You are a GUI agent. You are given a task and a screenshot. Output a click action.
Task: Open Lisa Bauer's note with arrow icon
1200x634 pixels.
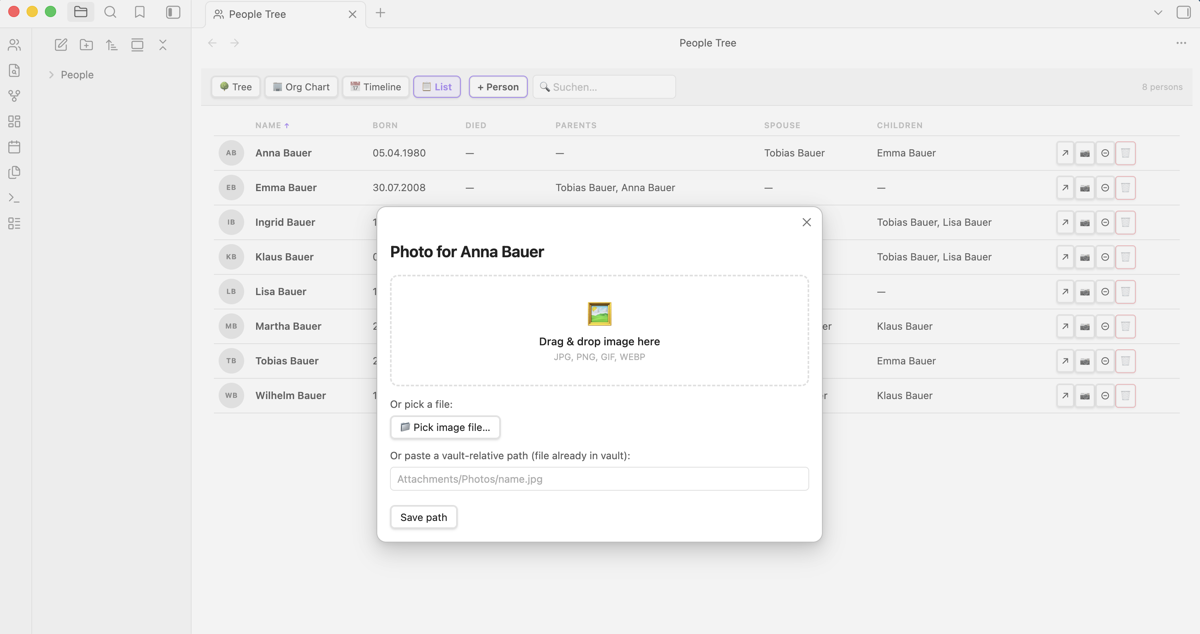pyautogui.click(x=1065, y=292)
